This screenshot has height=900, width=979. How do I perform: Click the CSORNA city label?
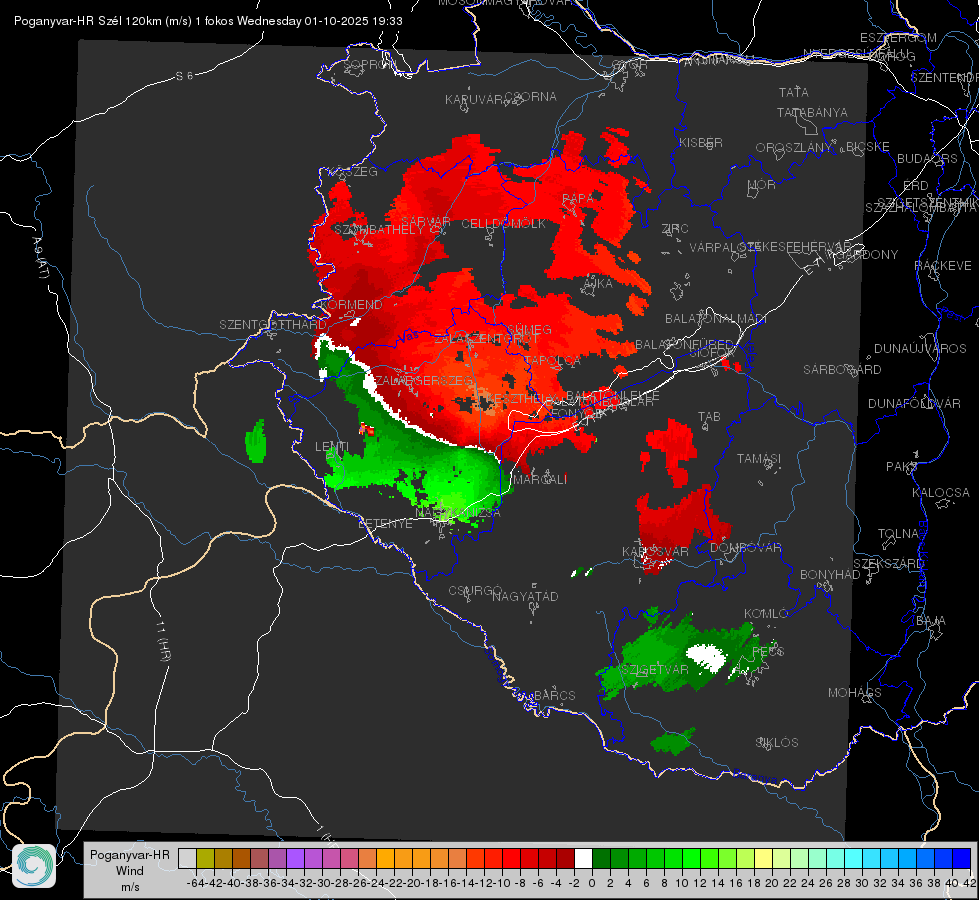pyautogui.click(x=531, y=97)
